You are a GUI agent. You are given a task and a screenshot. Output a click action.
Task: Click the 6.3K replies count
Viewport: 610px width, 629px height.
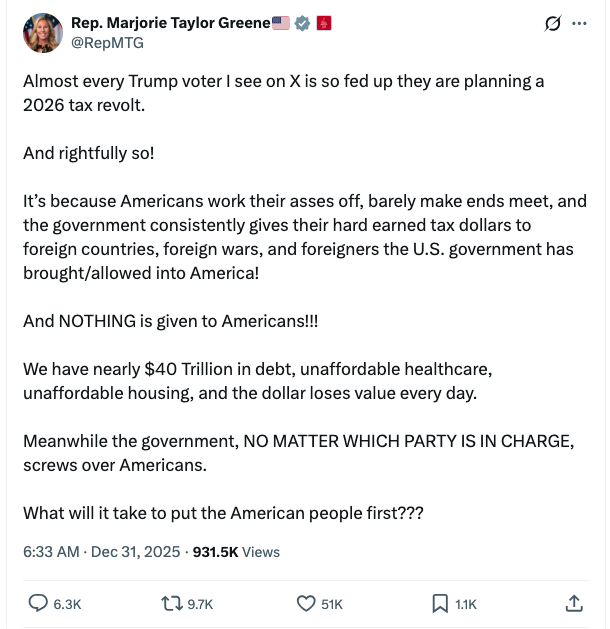pos(68,604)
